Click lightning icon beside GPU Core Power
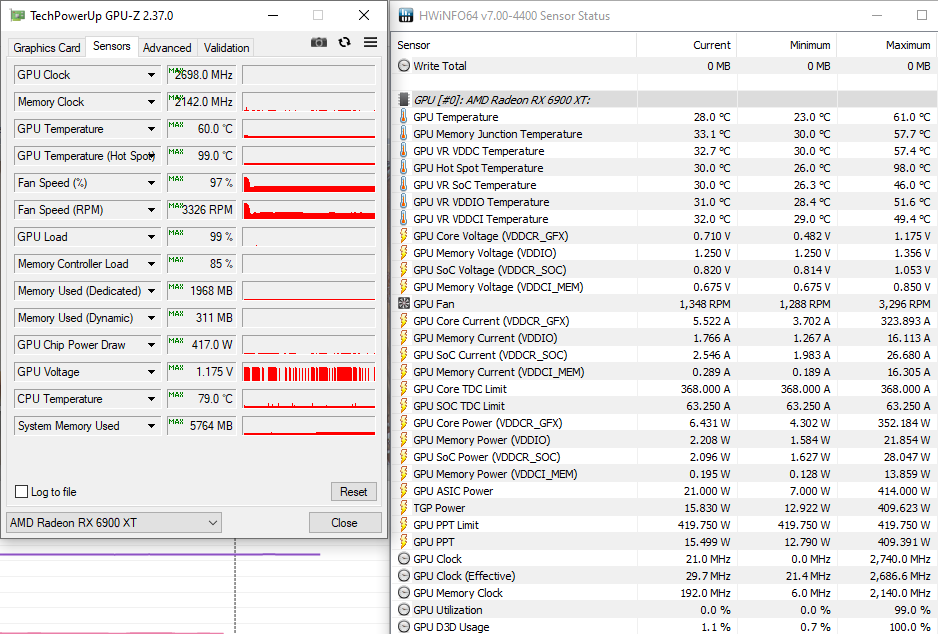 [x=404, y=422]
